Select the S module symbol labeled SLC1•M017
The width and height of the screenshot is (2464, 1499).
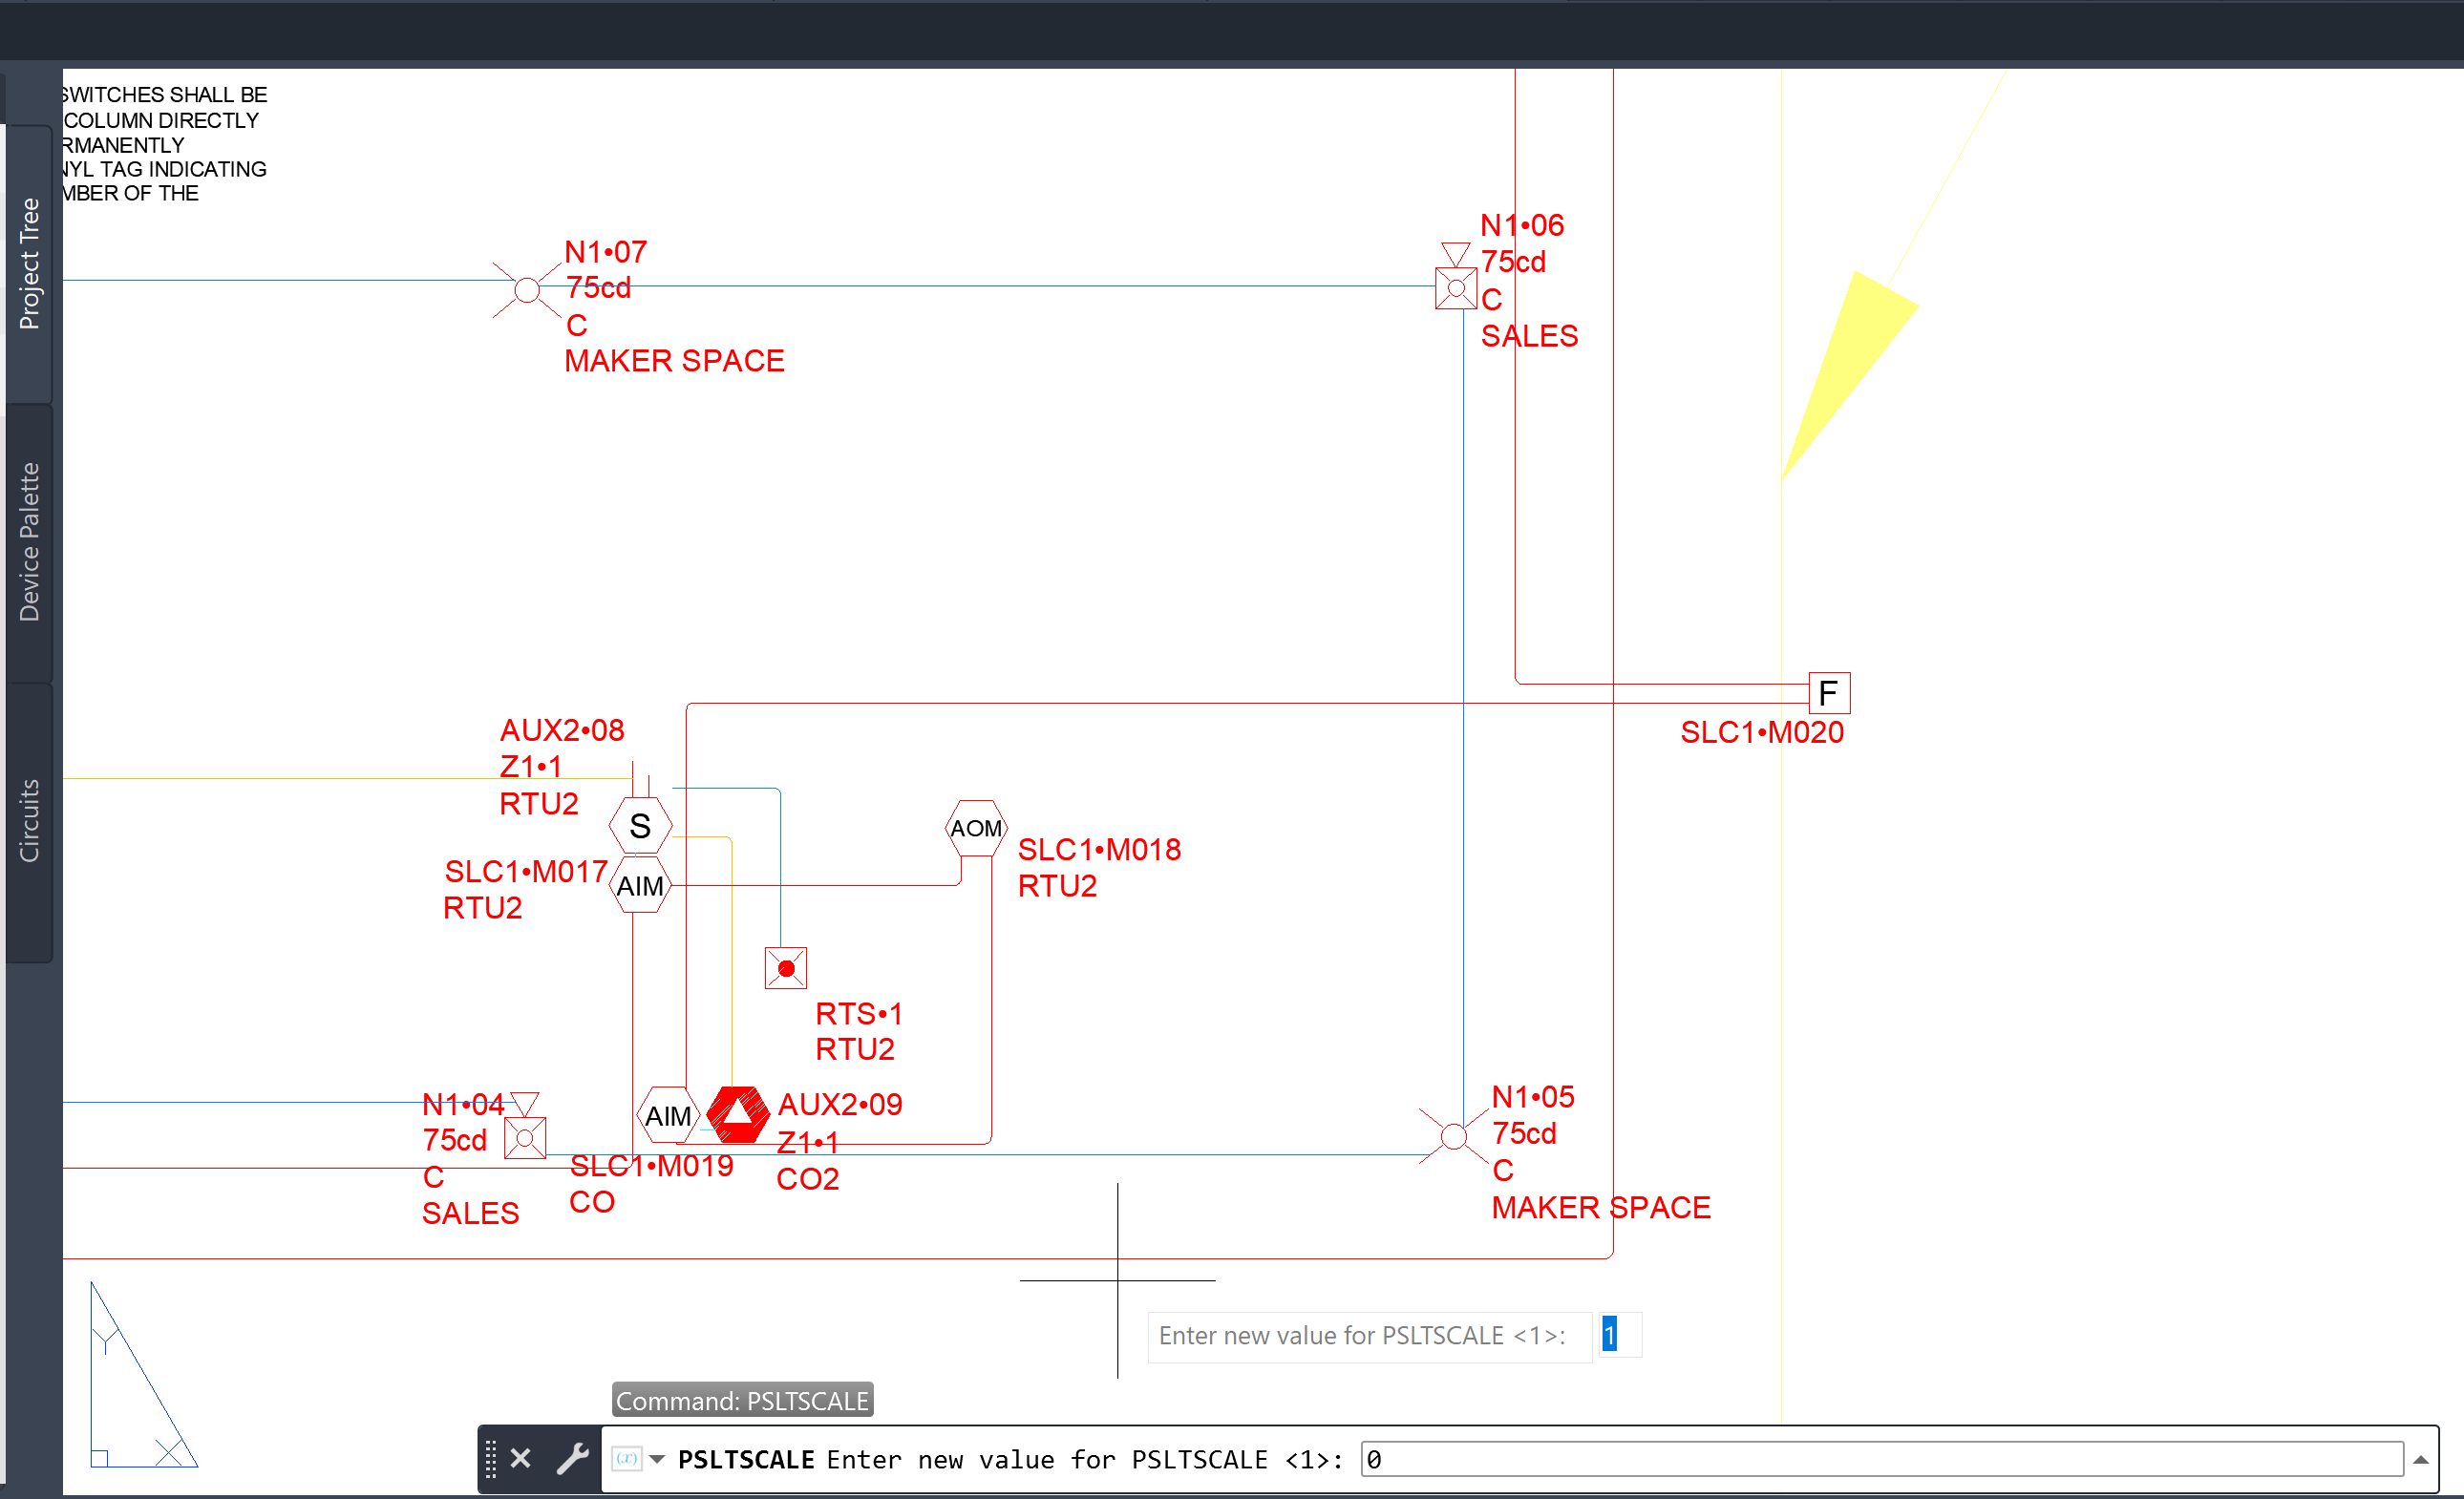[640, 825]
